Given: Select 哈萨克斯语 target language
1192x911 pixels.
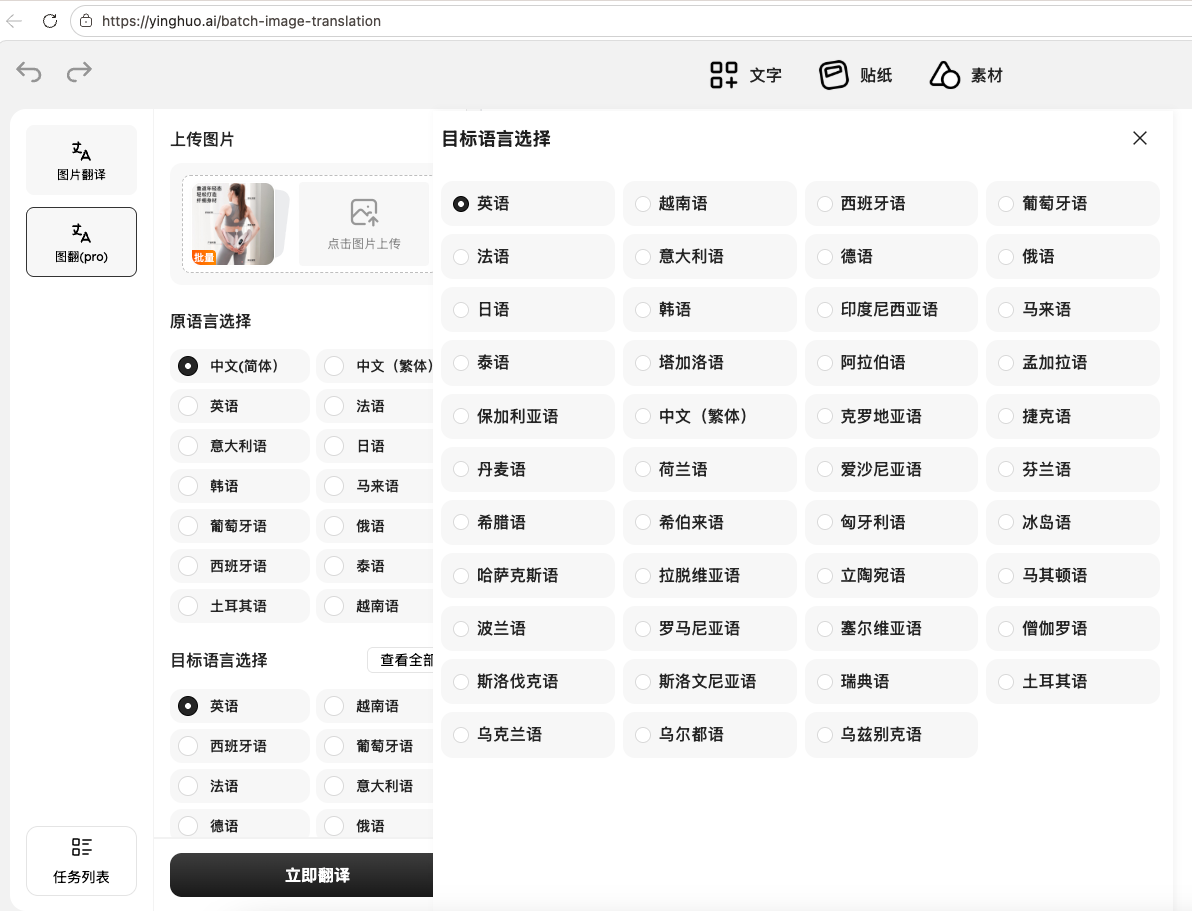Looking at the screenshot, I should [528, 576].
